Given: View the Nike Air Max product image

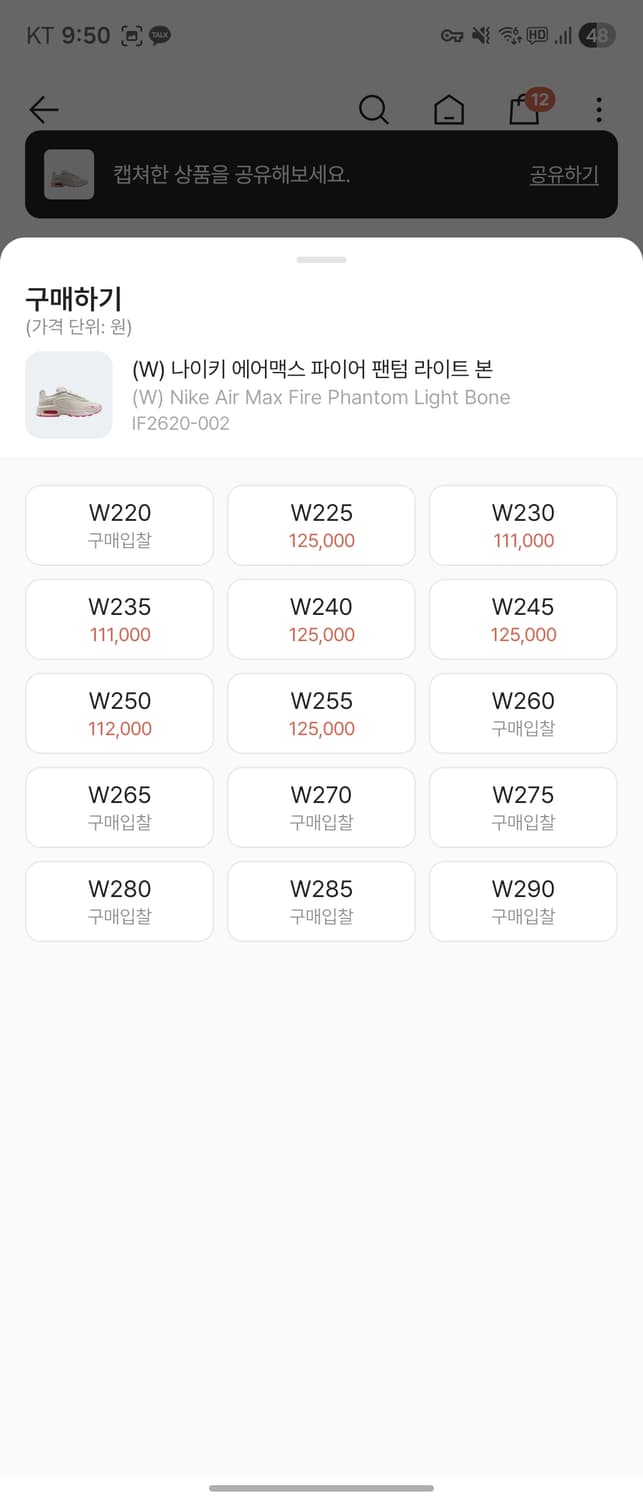Looking at the screenshot, I should click(x=68, y=394).
